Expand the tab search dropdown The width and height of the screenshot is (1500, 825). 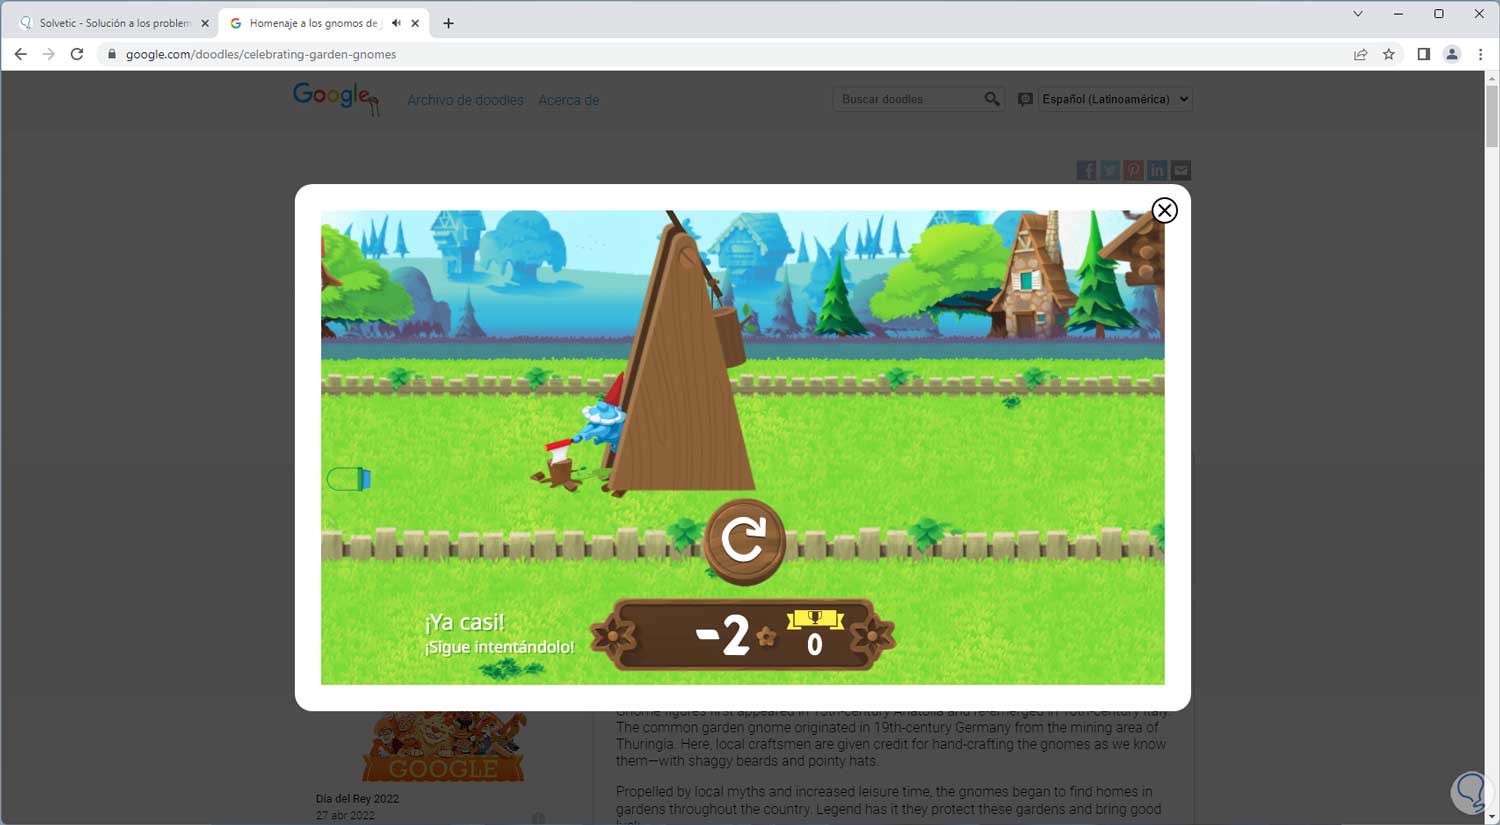[x=1357, y=14]
